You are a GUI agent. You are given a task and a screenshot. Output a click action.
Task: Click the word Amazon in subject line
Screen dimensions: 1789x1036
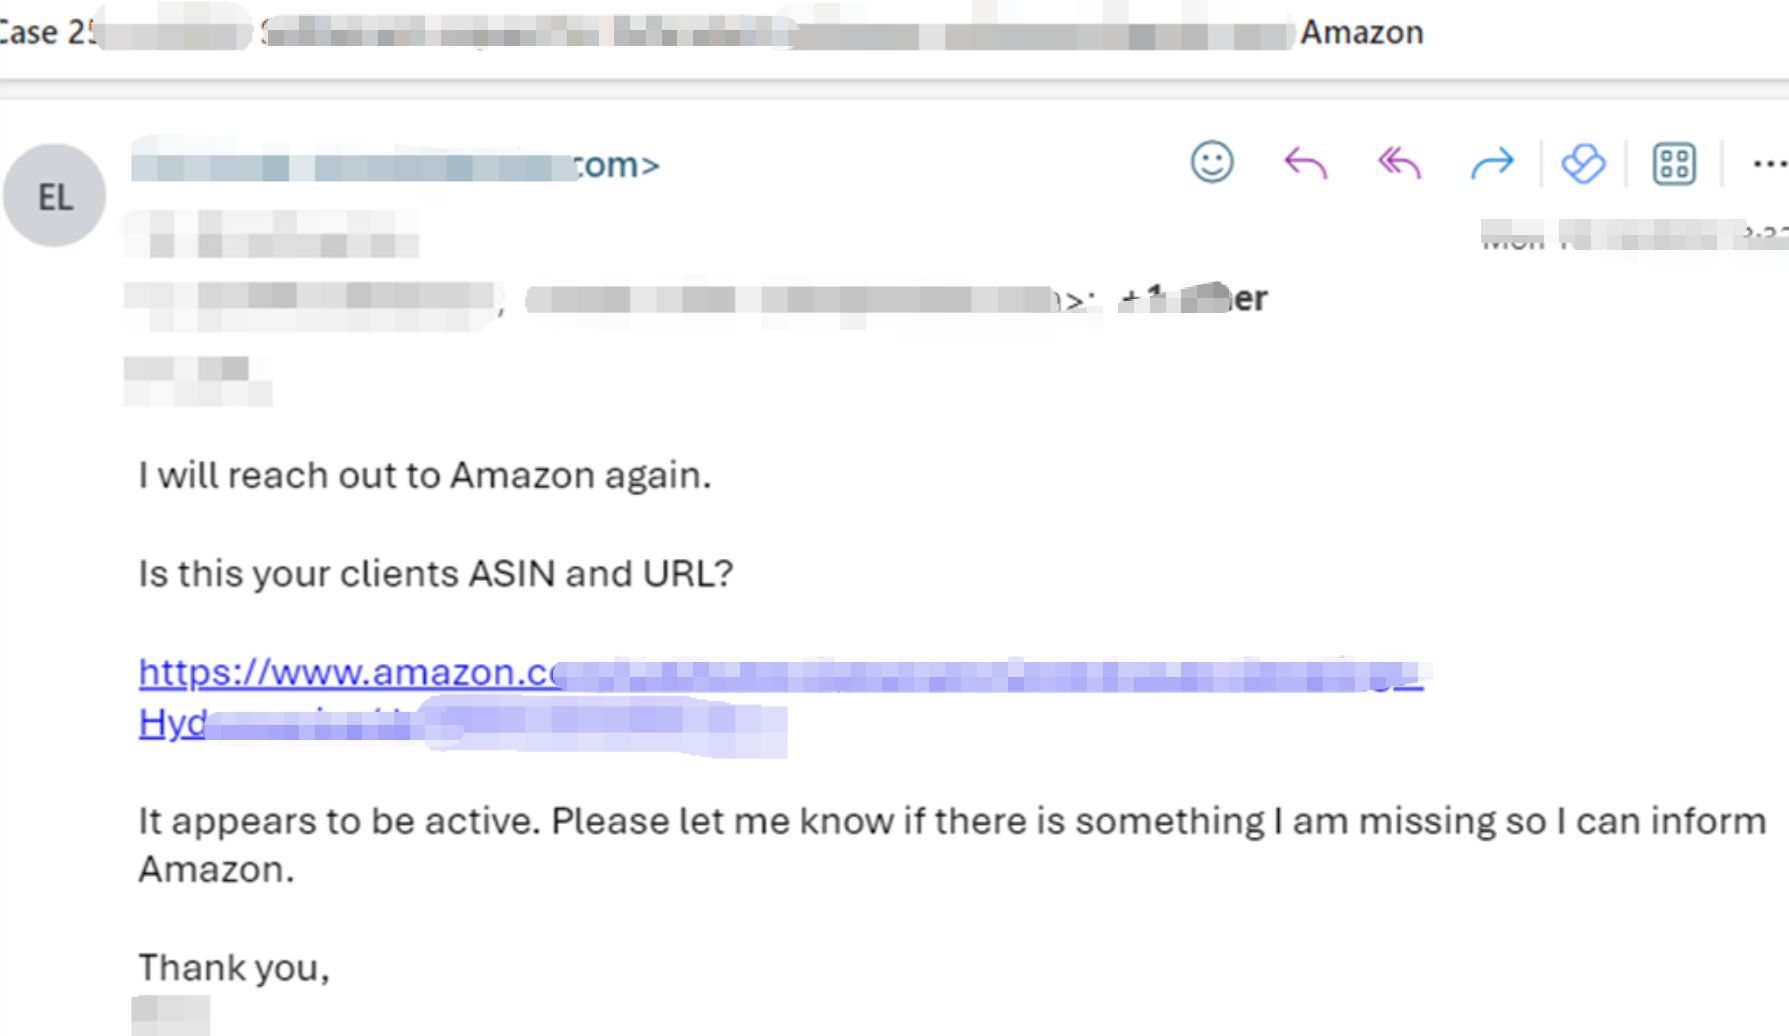point(1361,33)
